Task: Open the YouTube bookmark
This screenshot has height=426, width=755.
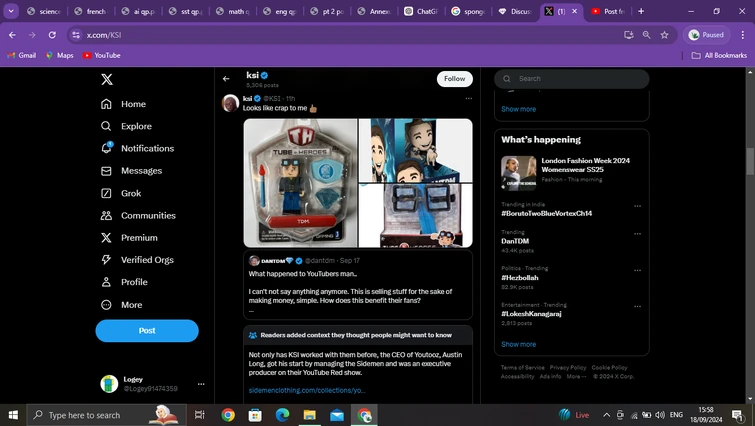Action: [x=101, y=55]
